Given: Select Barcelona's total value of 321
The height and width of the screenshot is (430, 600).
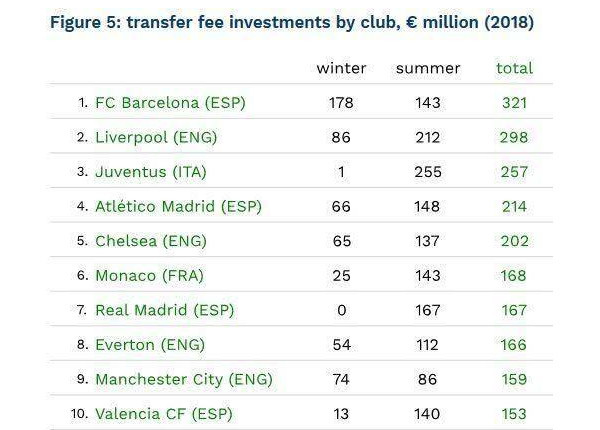Looking at the screenshot, I should pos(514,102).
